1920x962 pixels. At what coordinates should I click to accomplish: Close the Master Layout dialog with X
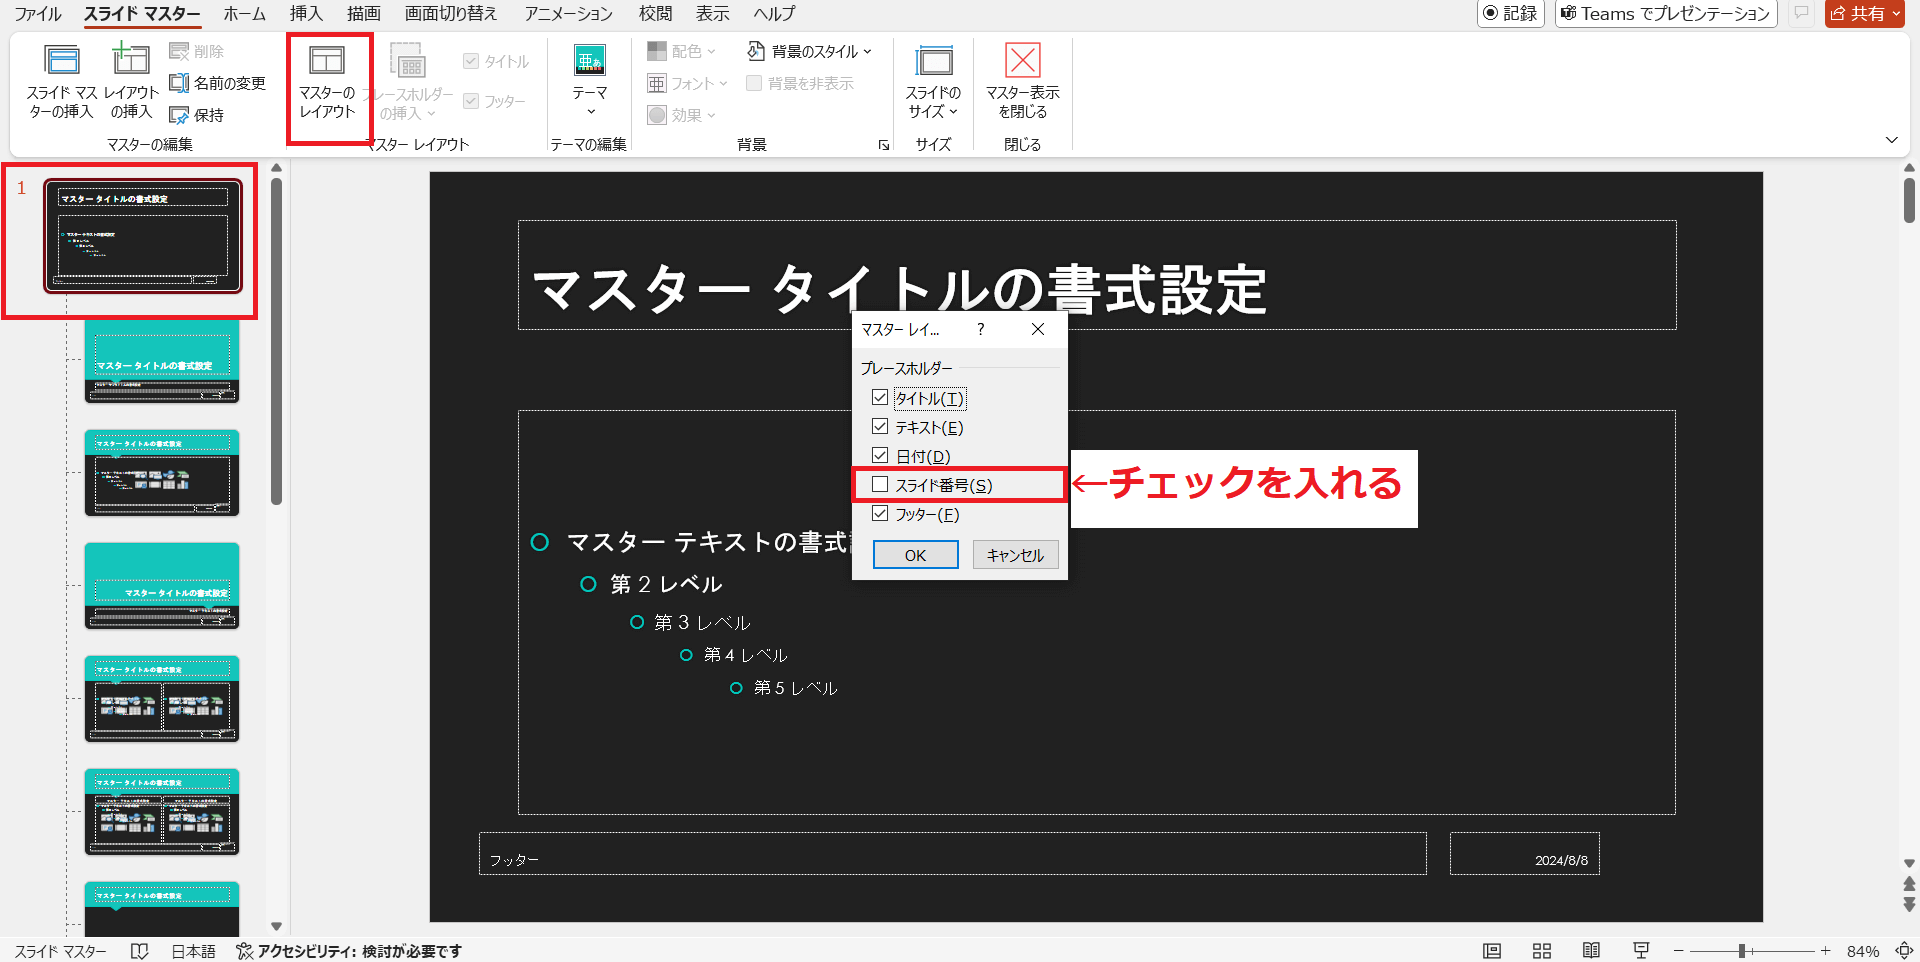coord(1038,329)
